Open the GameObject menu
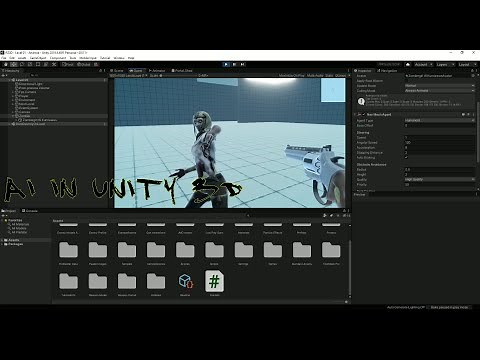The image size is (480, 360). point(38,58)
